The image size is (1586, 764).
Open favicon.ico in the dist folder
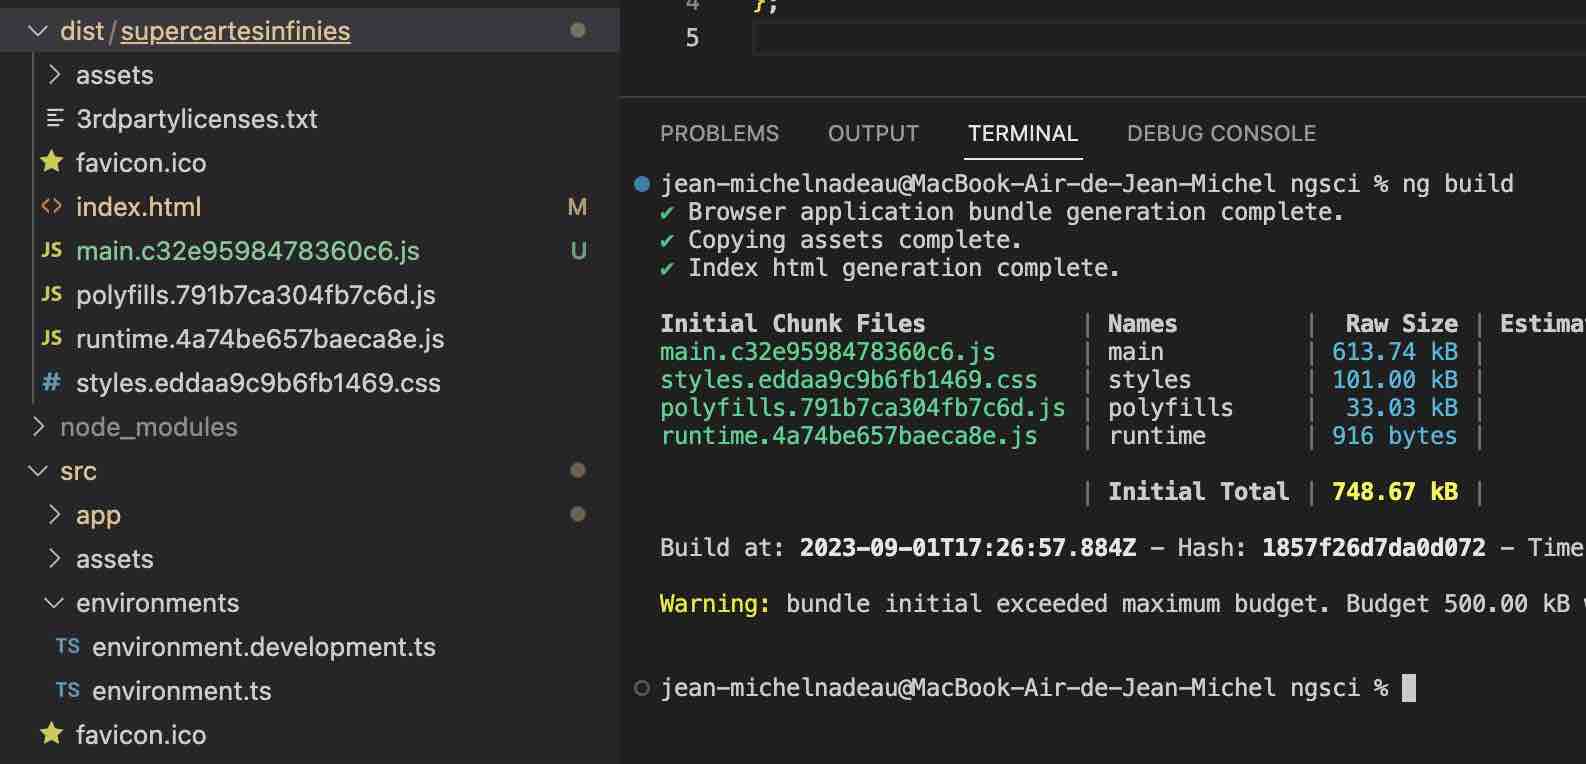(141, 163)
